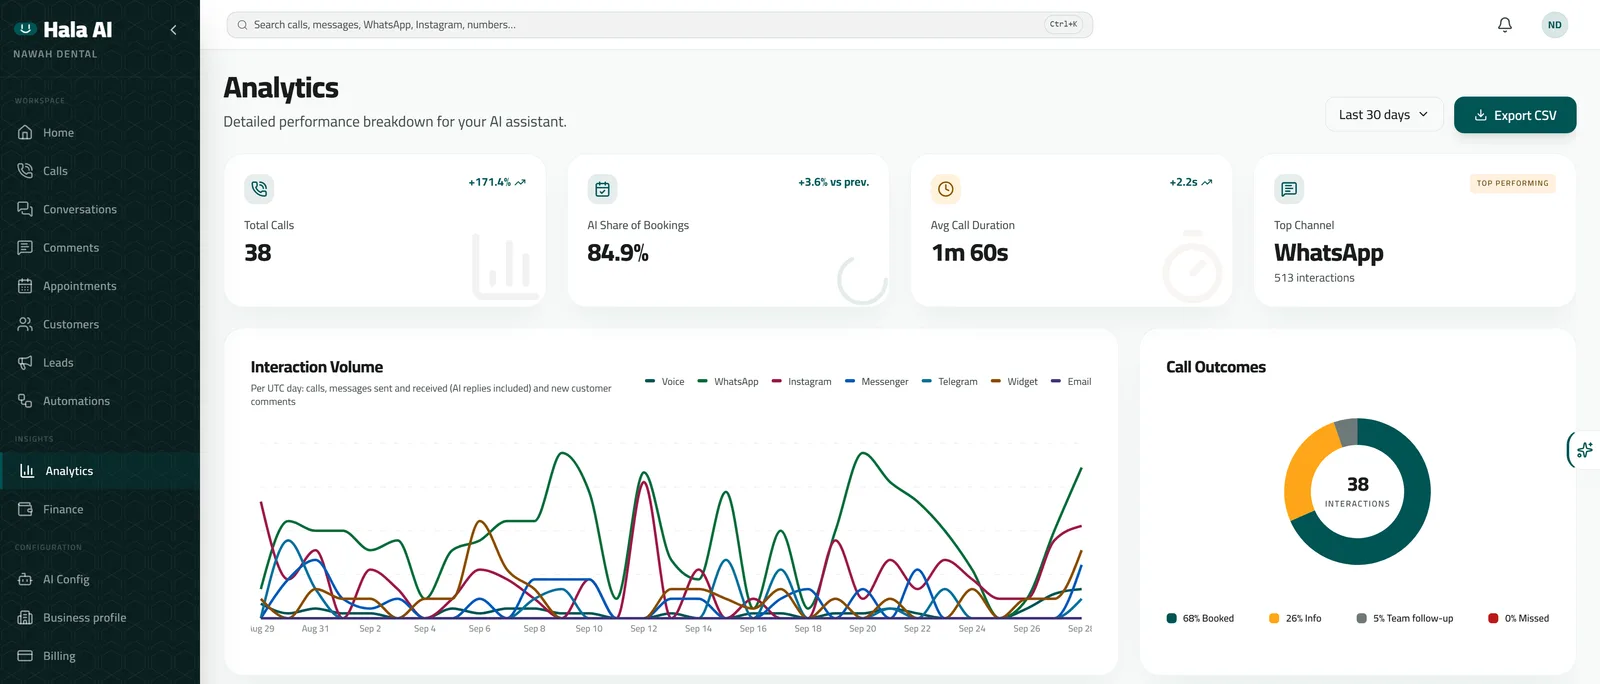Click the AI Config robot icon

tap(25, 579)
